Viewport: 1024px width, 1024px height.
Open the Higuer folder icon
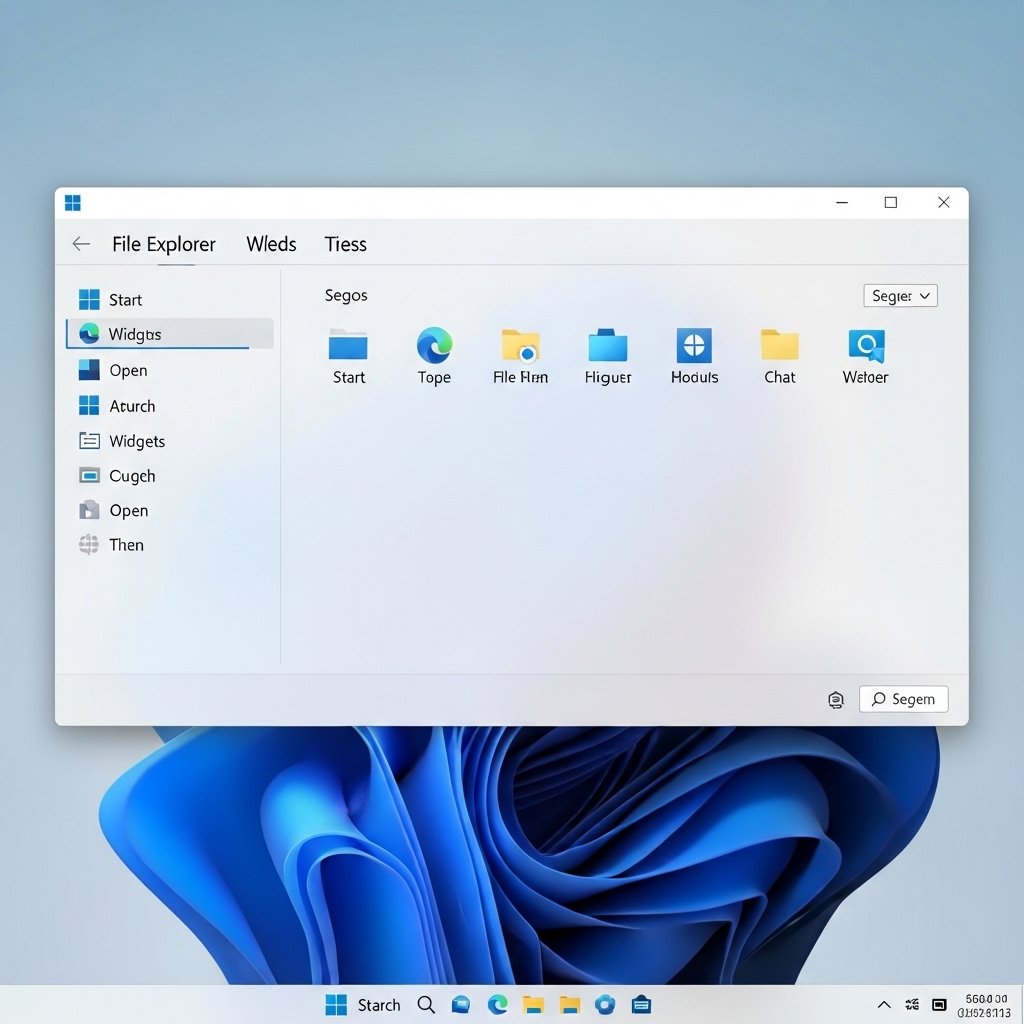coord(607,345)
